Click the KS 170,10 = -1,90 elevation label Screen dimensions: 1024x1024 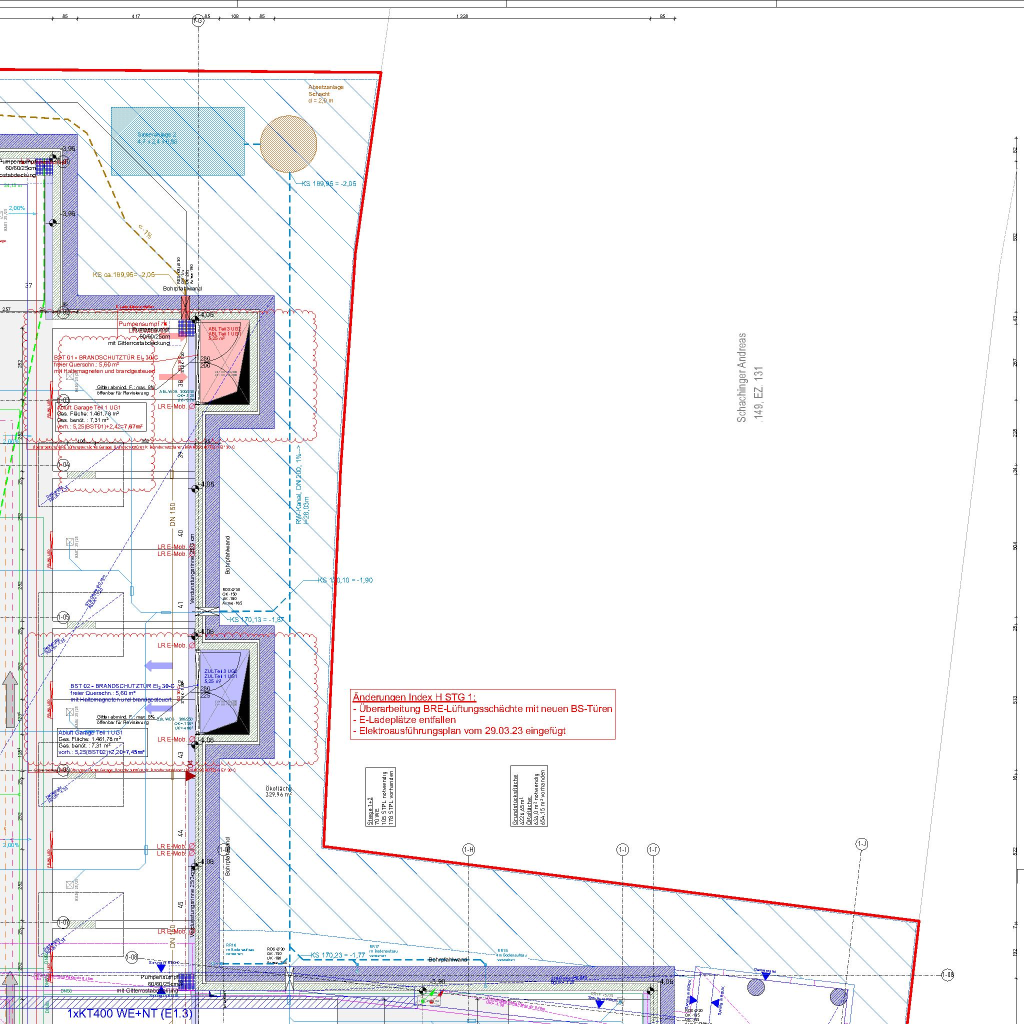345,580
